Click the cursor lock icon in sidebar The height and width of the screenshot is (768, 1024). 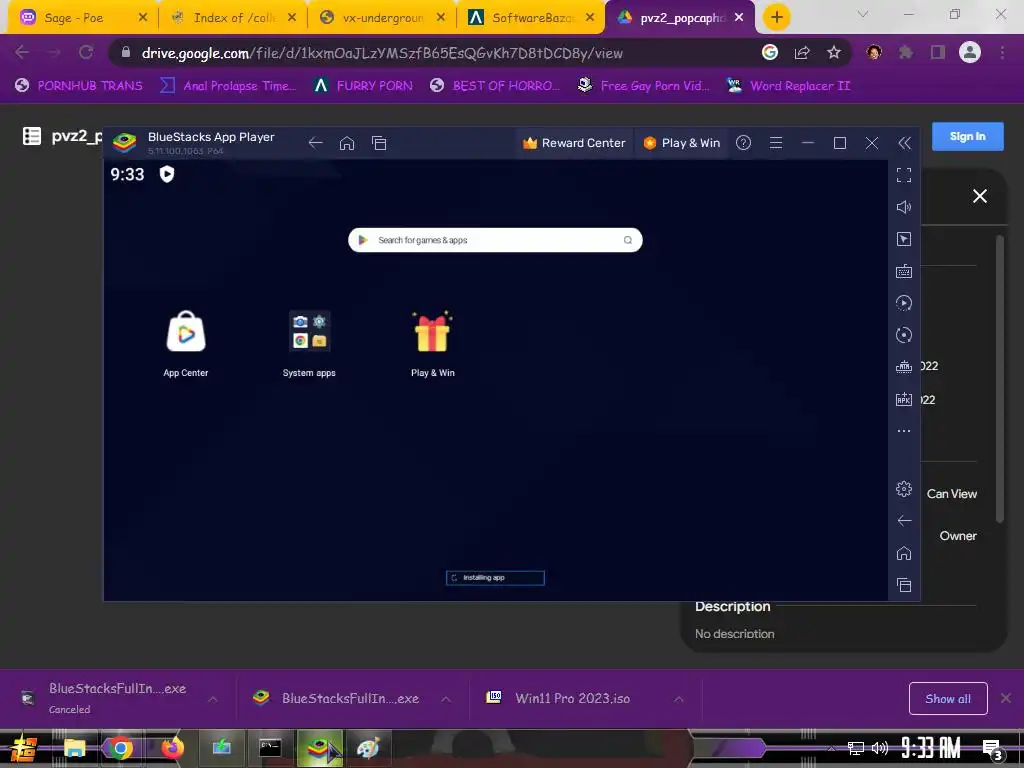click(904, 239)
